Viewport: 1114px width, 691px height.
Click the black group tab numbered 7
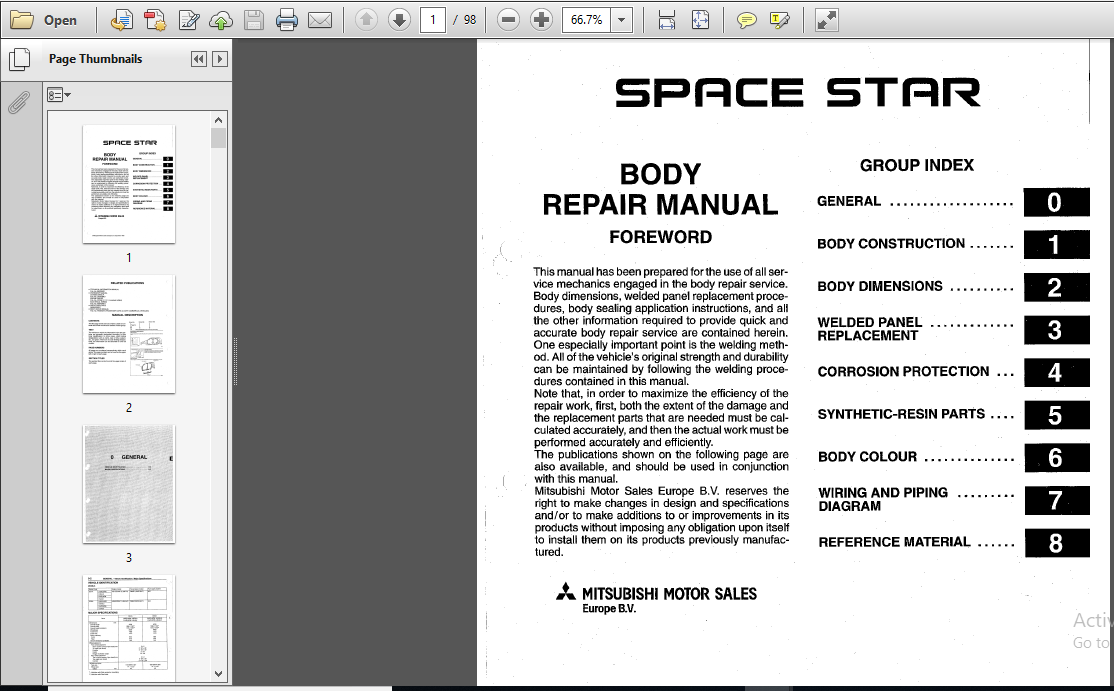(1056, 501)
